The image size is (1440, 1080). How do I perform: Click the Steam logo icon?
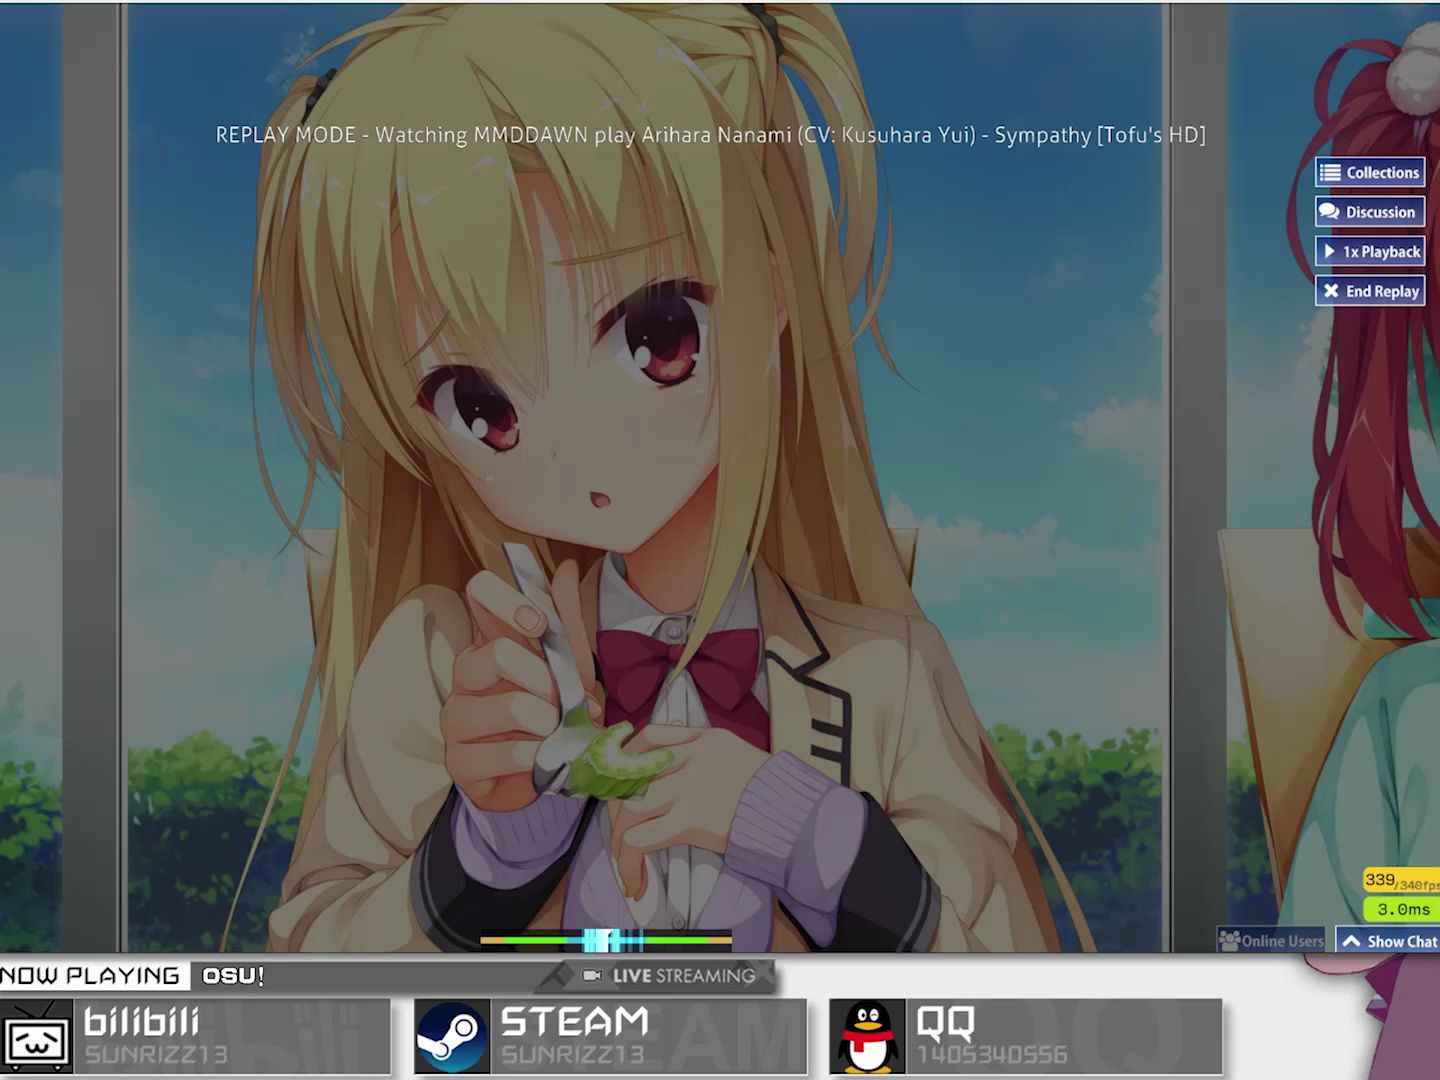click(452, 1038)
